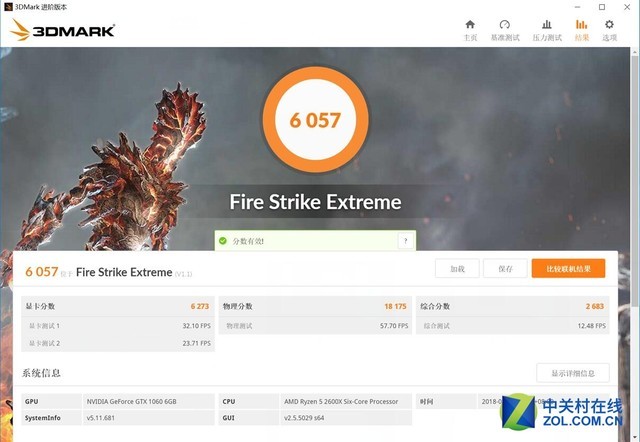Click the 综合分数 combined score label

[x=435, y=306]
